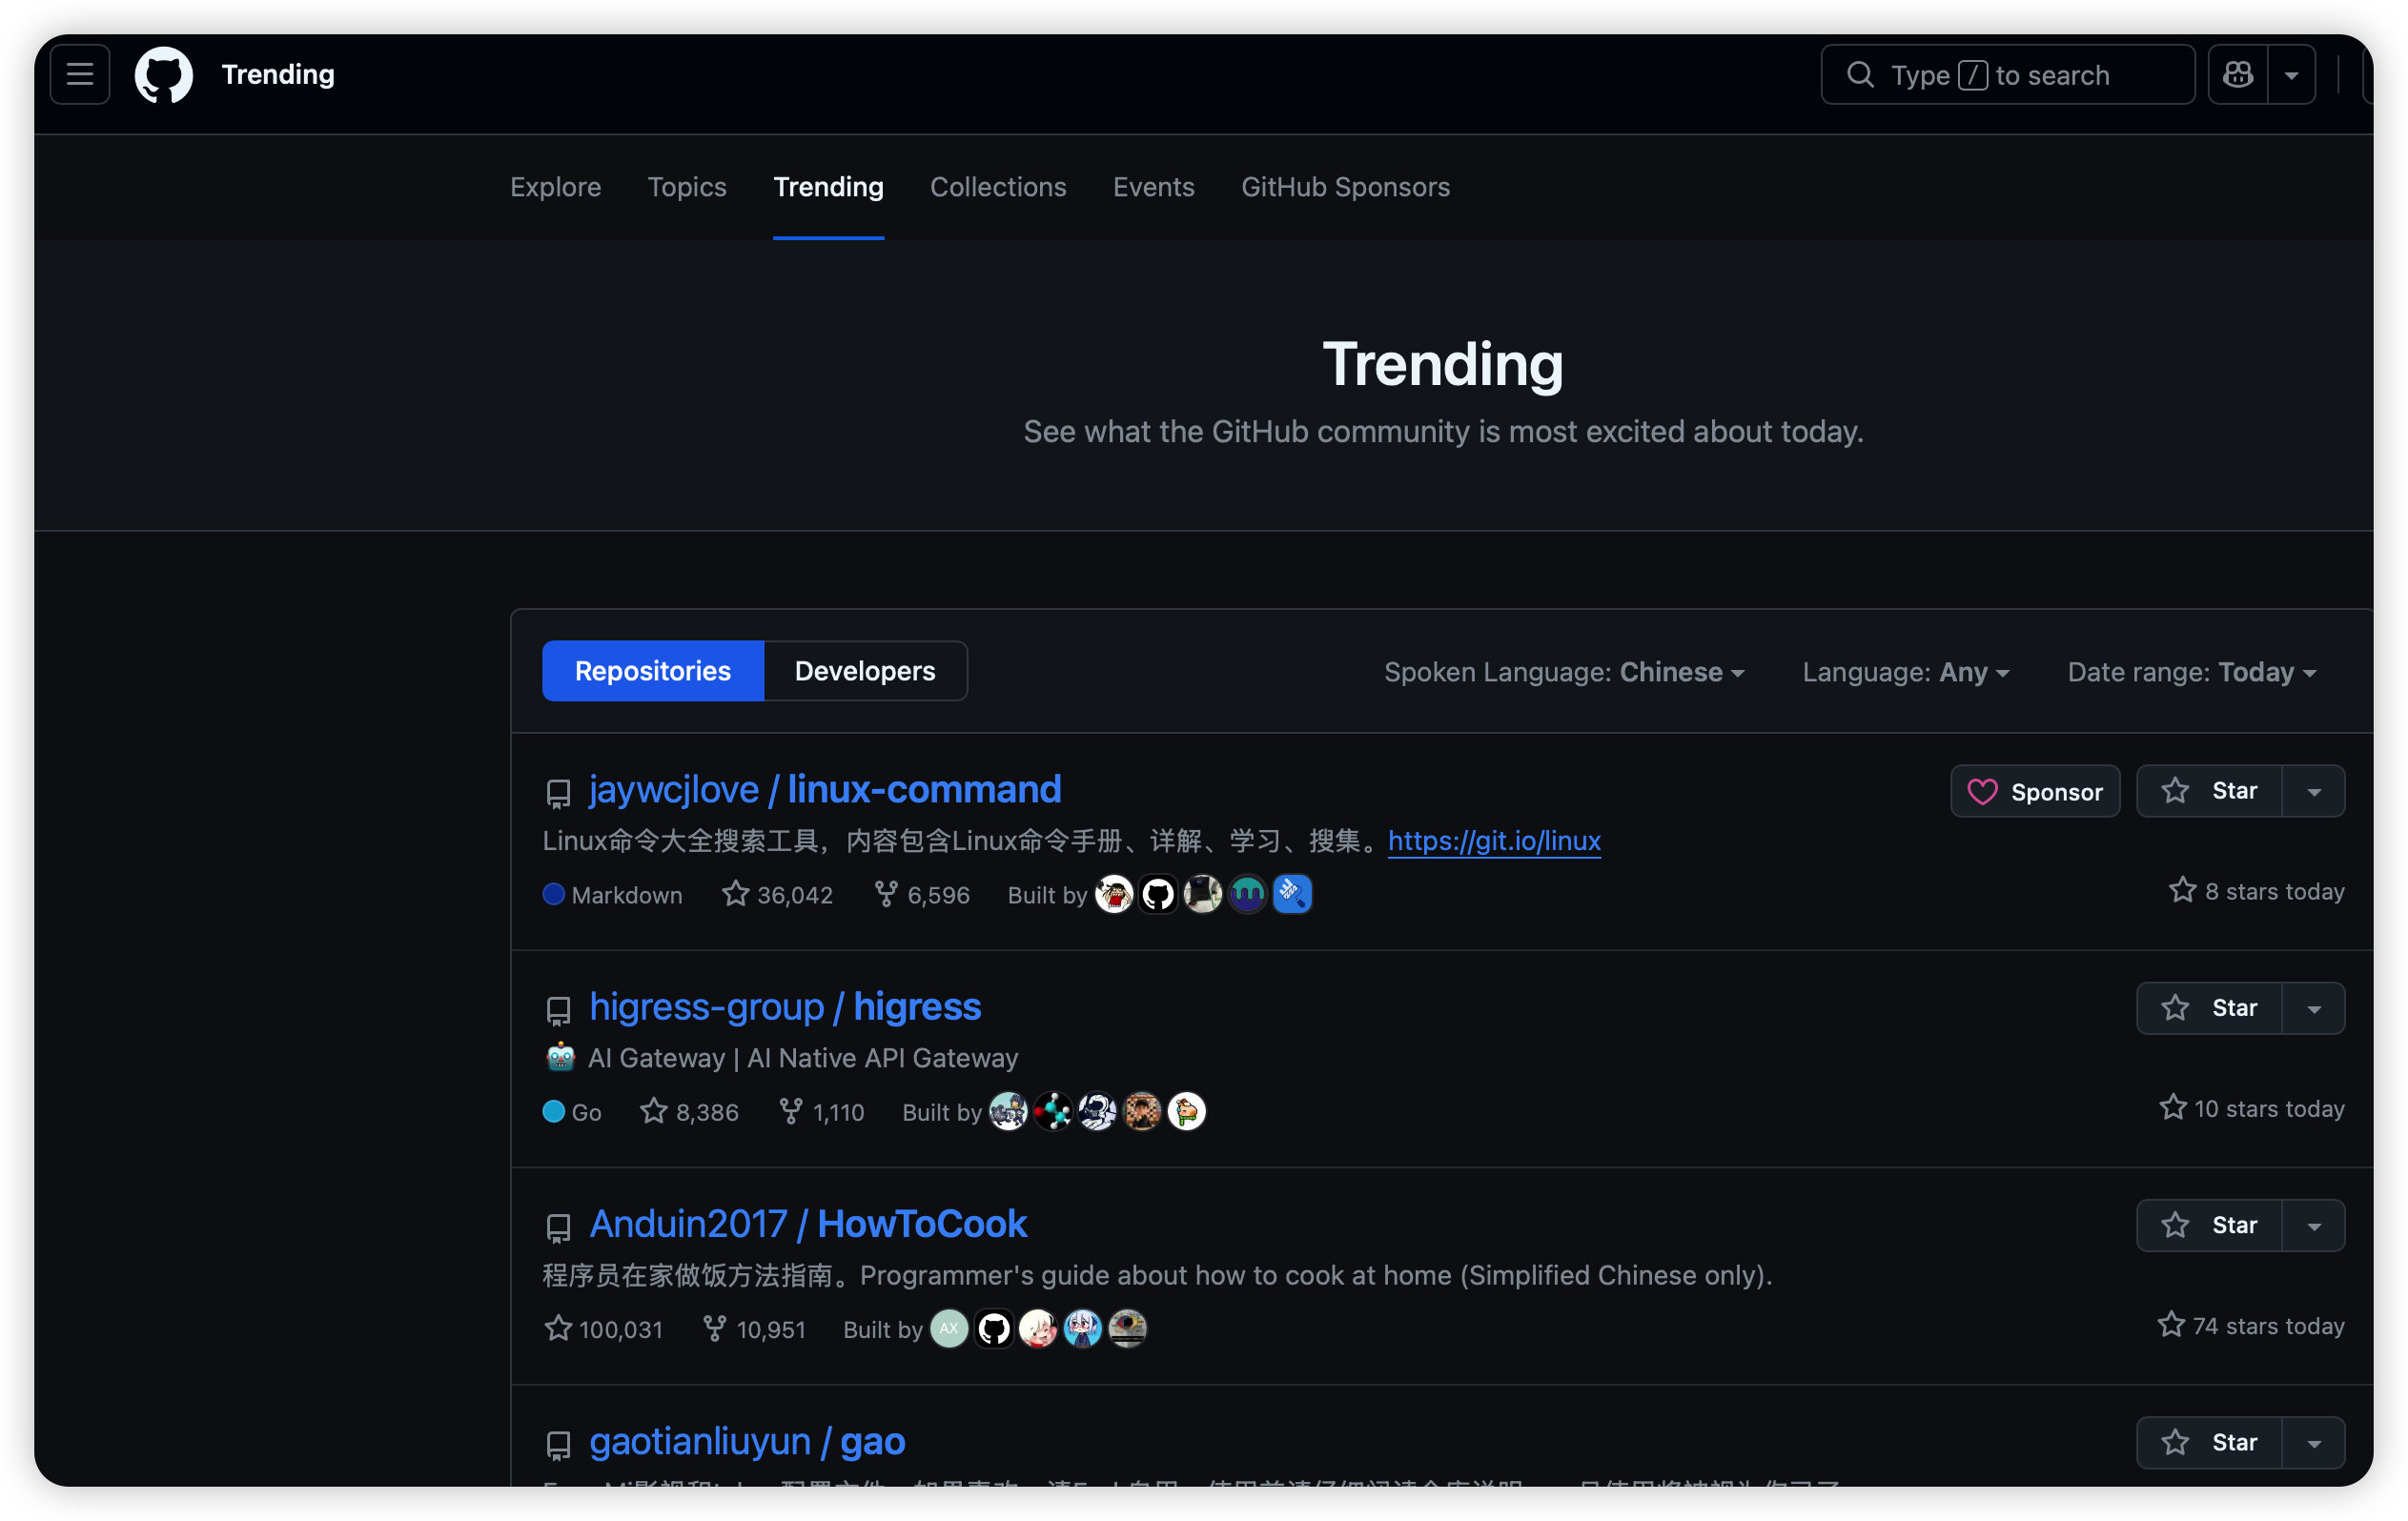The height and width of the screenshot is (1521, 2408).
Task: View higress's 1,110 forks
Action: pos(822,1111)
